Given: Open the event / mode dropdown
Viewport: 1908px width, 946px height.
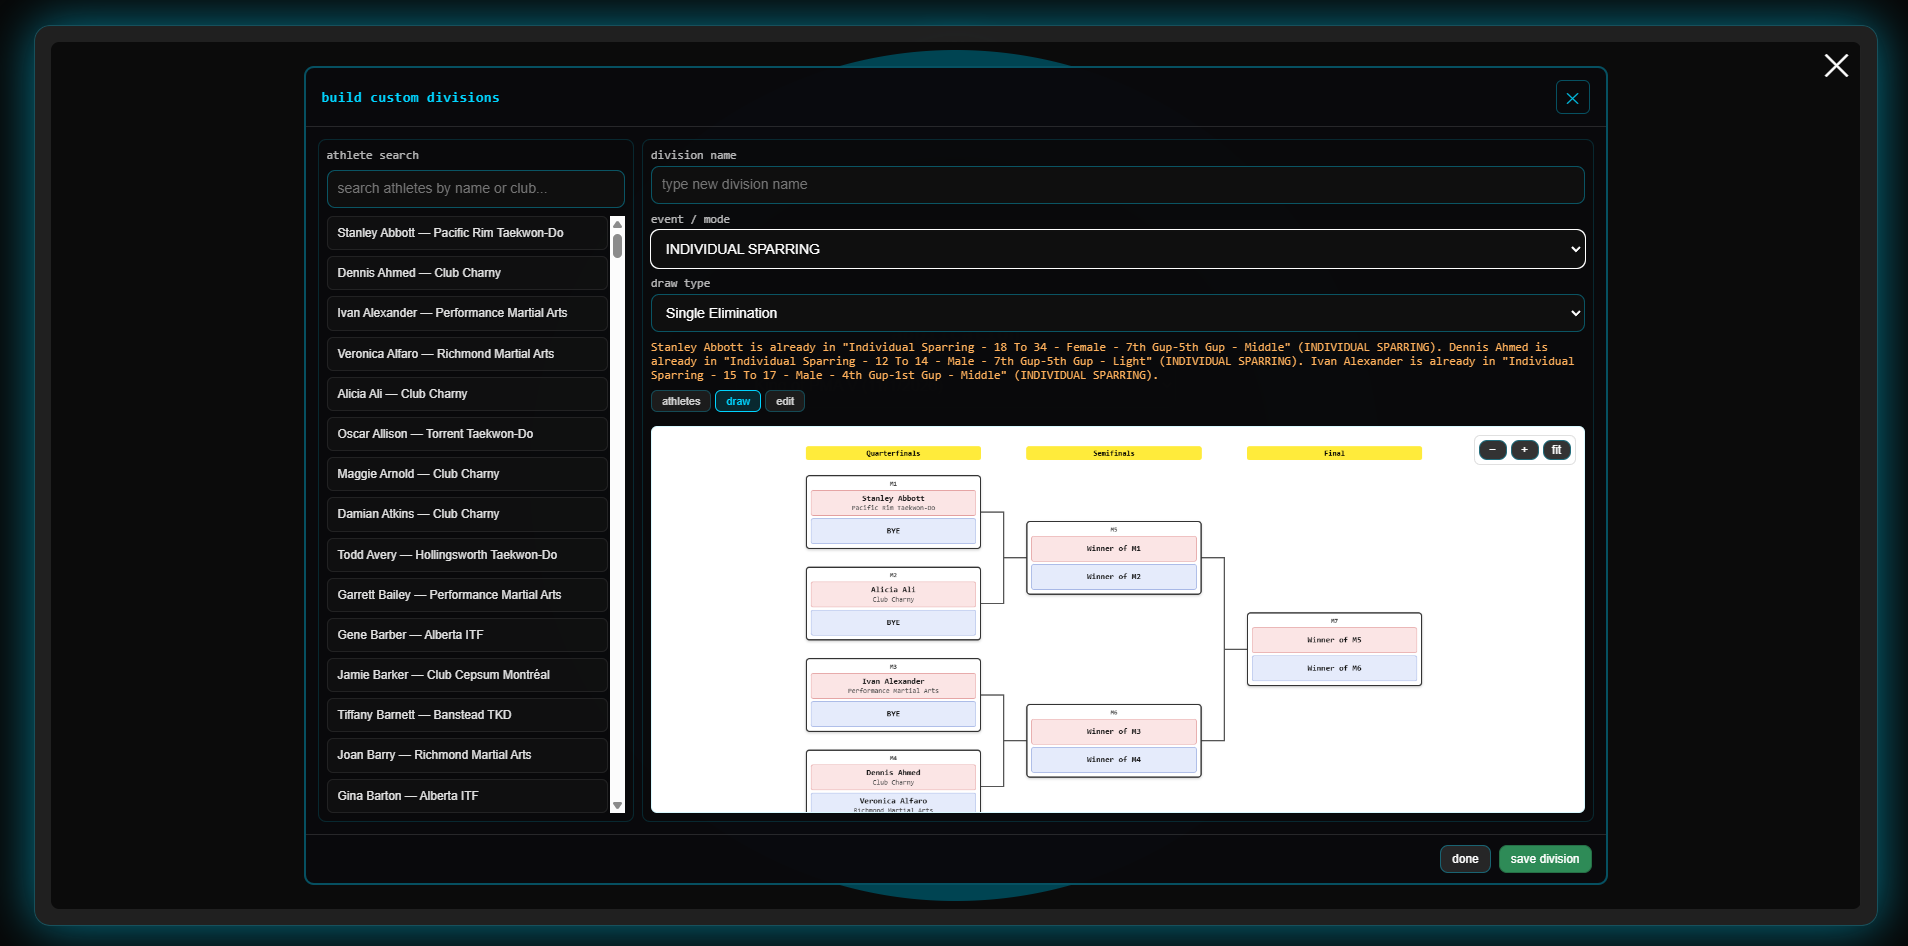Looking at the screenshot, I should click(1117, 249).
